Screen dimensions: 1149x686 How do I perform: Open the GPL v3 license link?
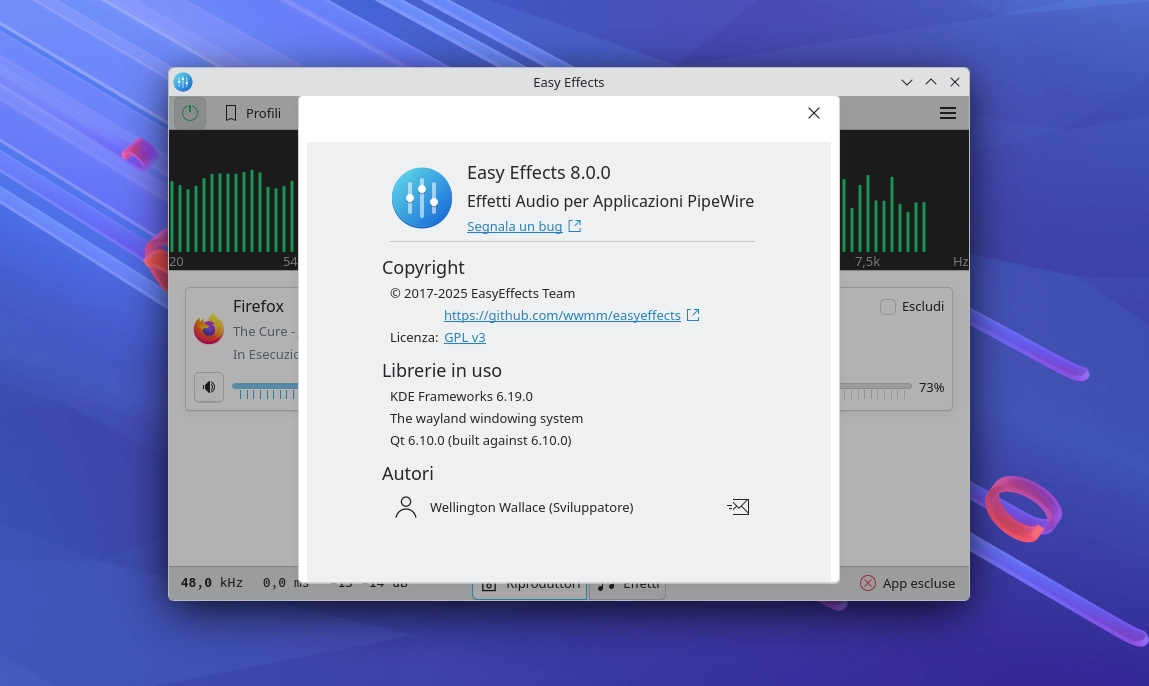point(464,337)
